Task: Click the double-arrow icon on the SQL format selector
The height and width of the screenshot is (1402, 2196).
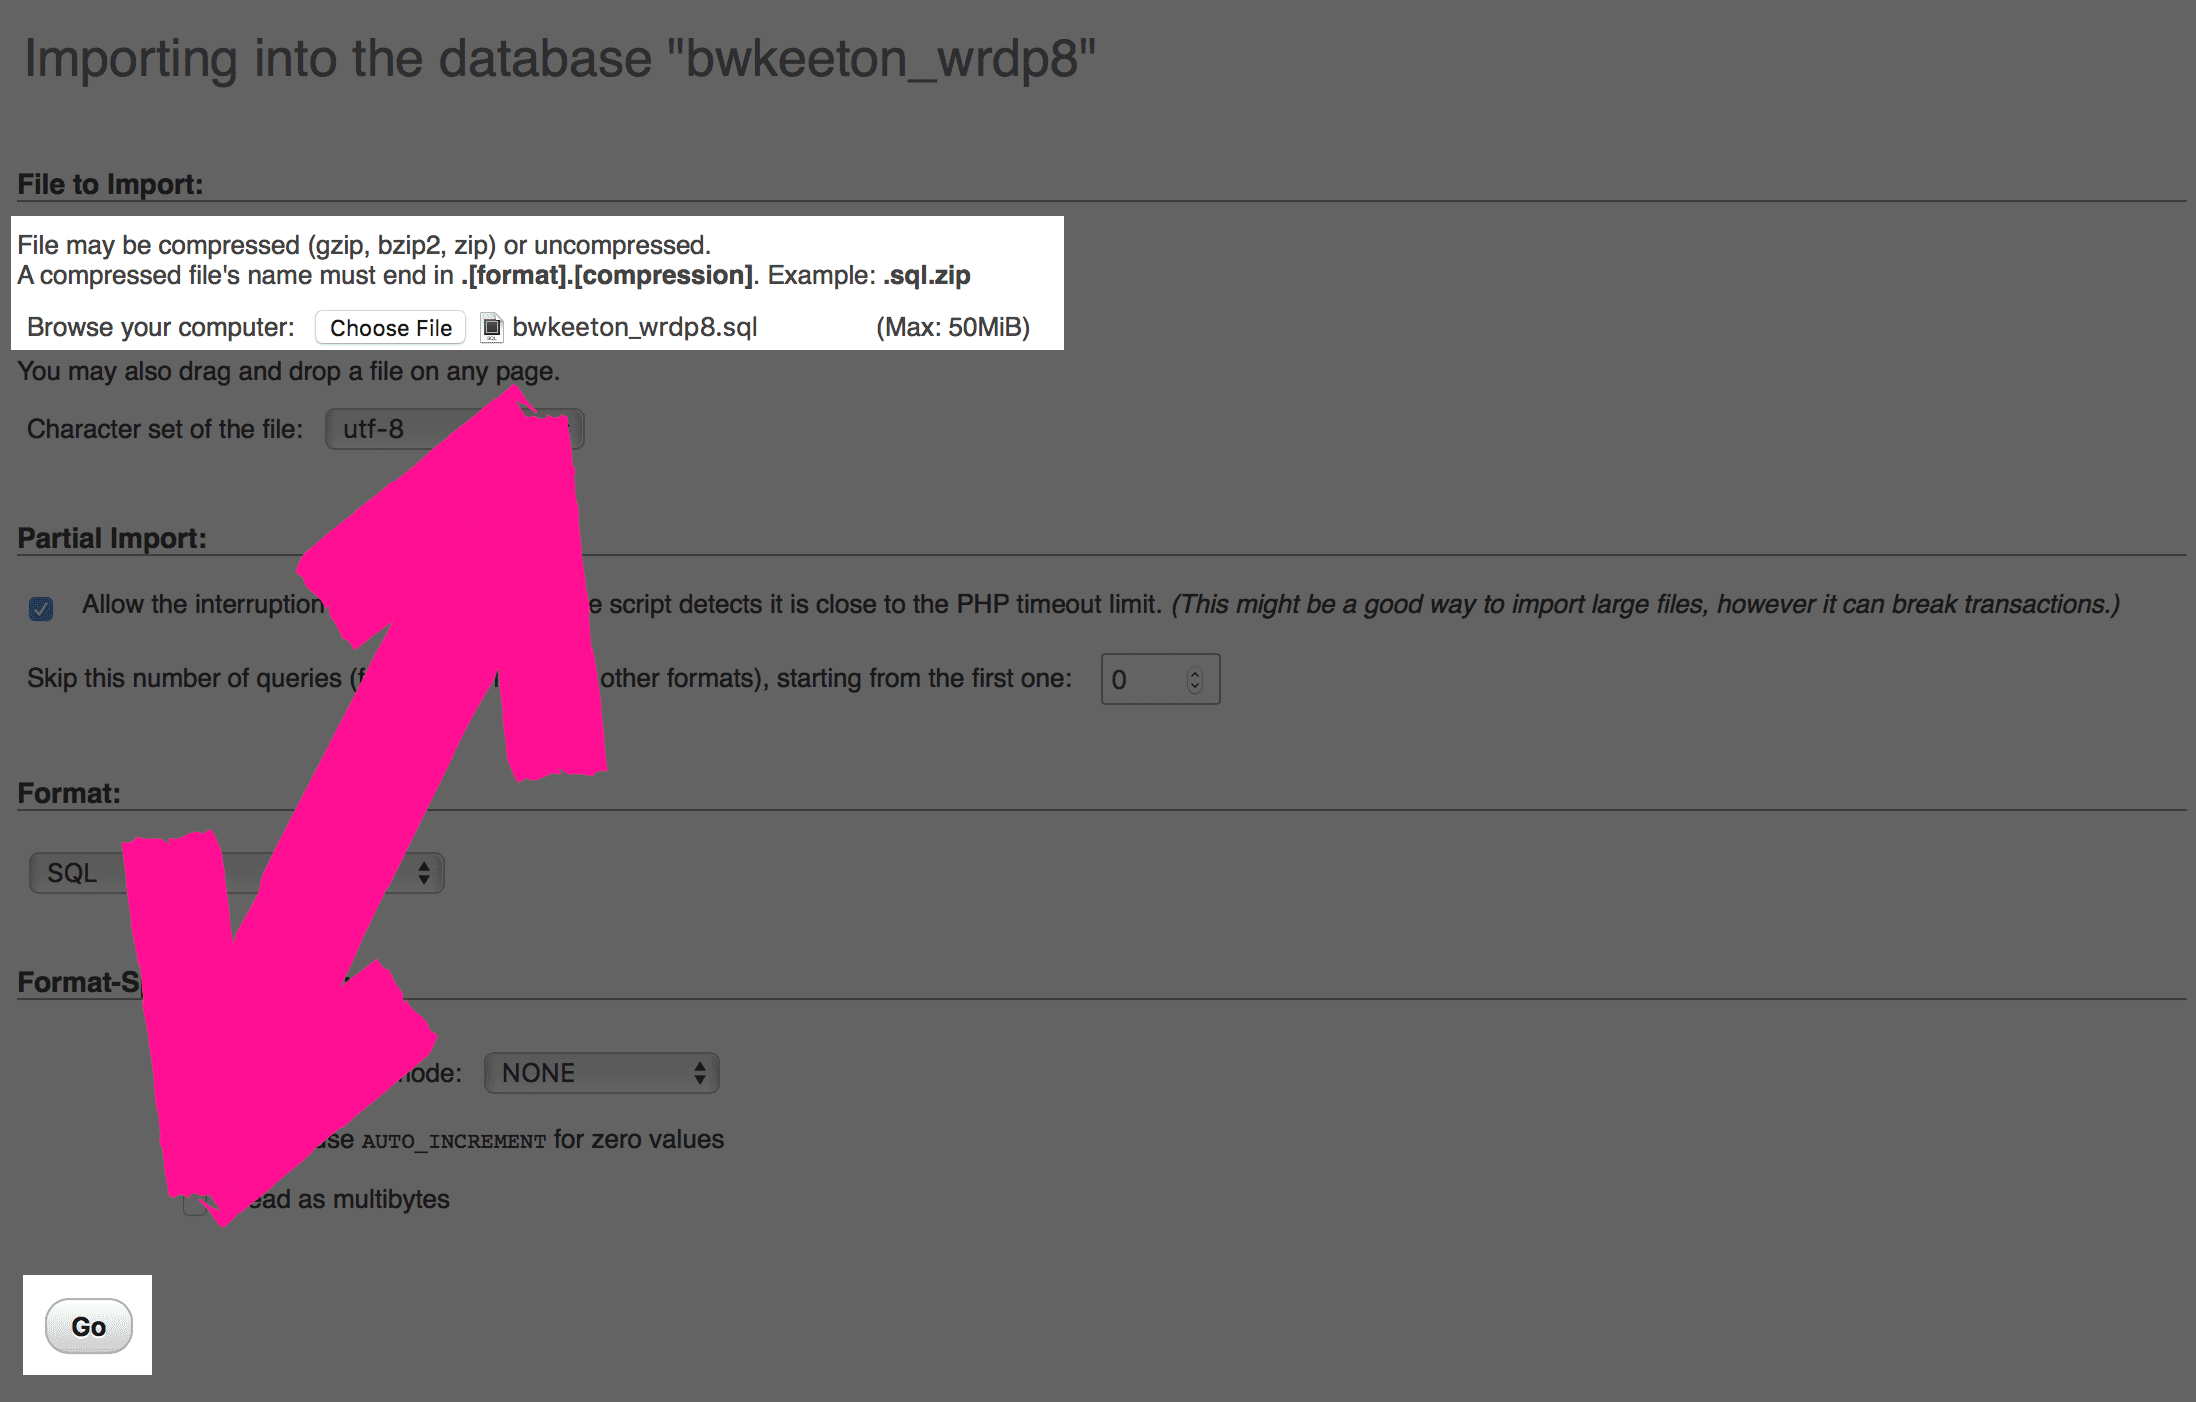Action: 424,872
